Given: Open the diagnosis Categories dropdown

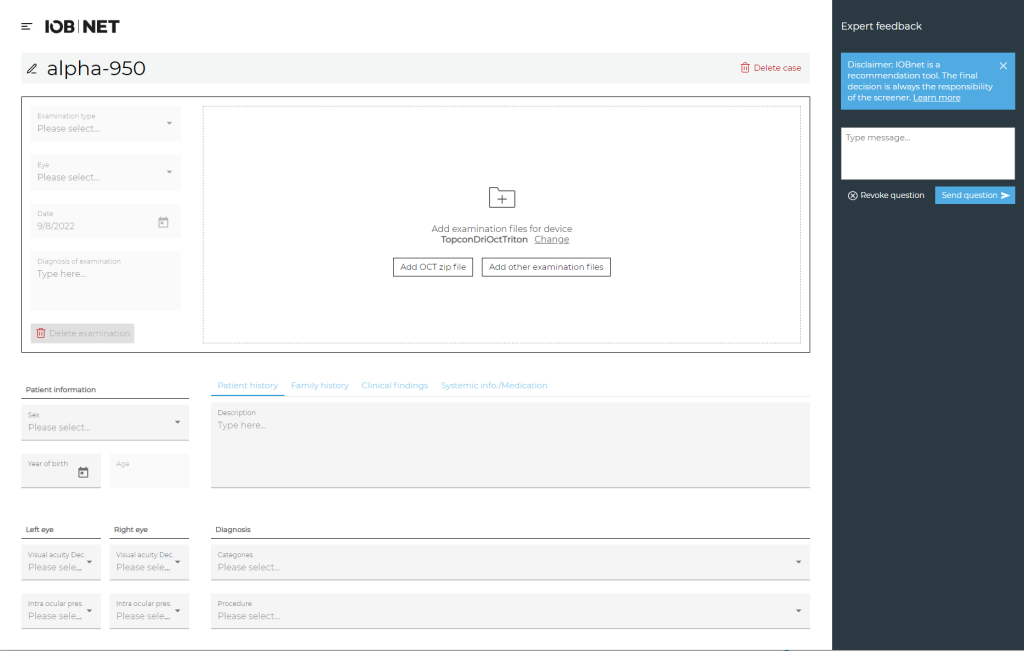Looking at the screenshot, I should (x=510, y=562).
